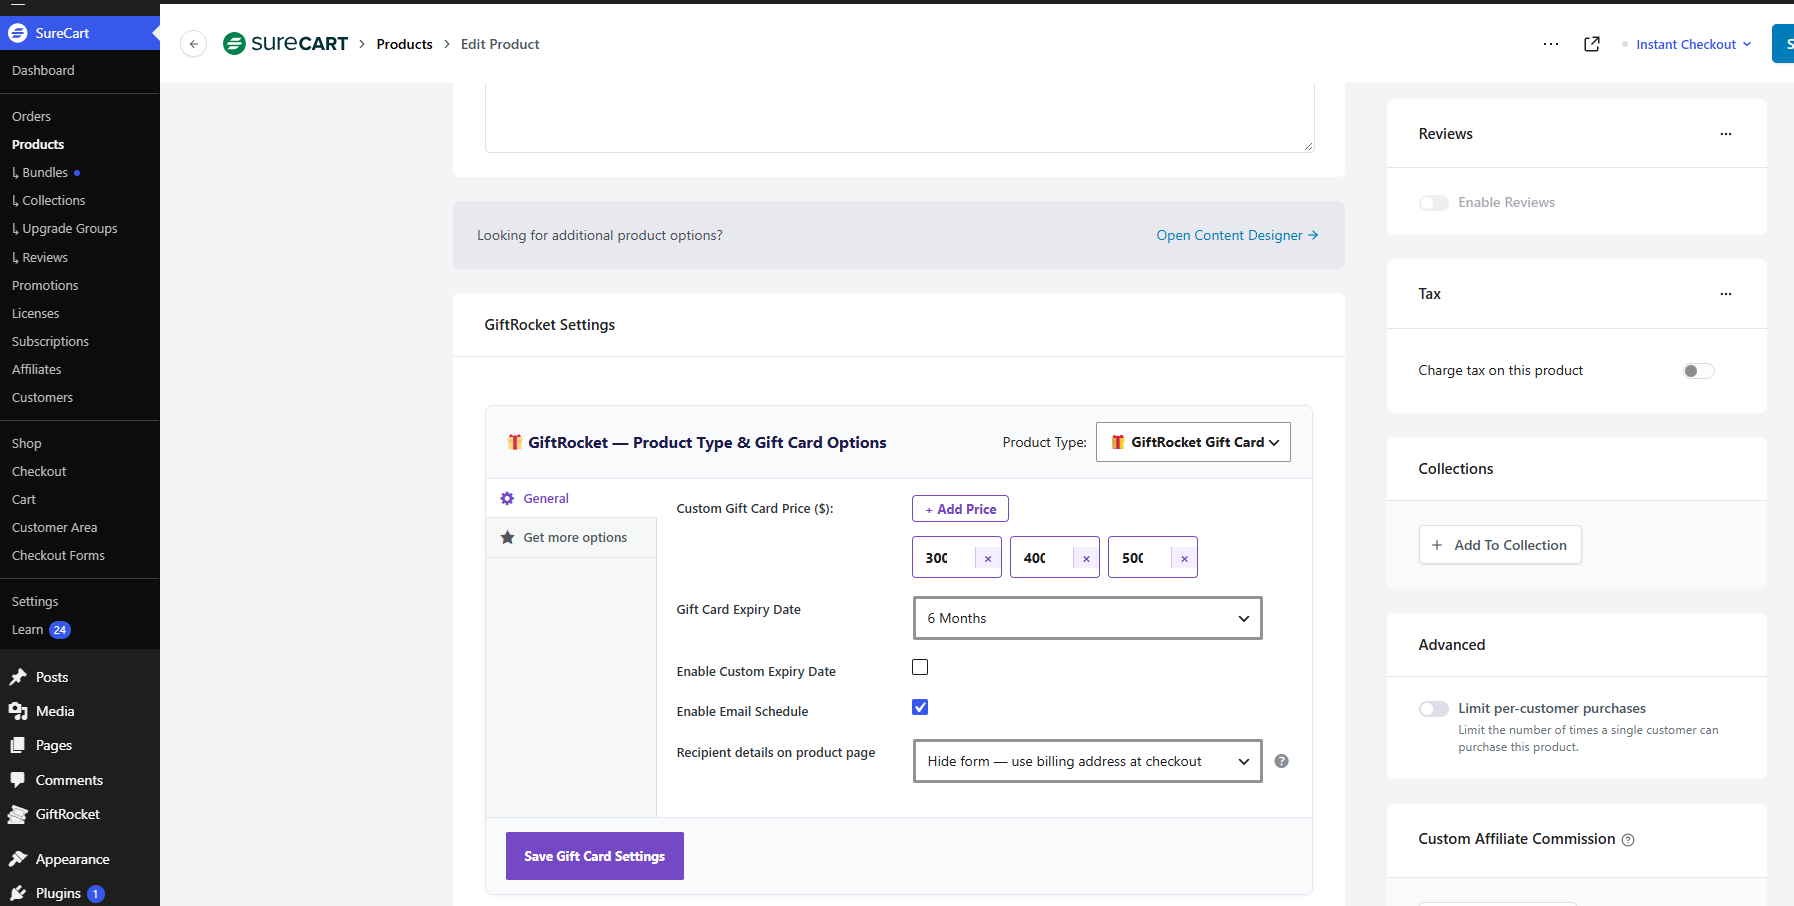Open Tax panel options menu
Screen dimensions: 1794x906
click(x=1726, y=294)
